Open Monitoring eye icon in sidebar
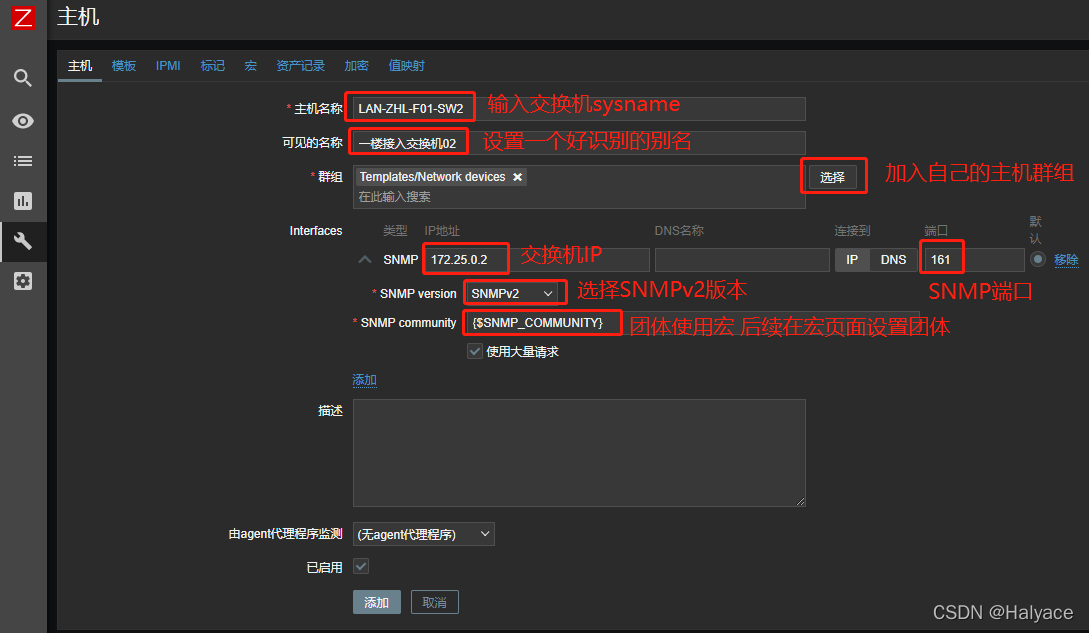1089x633 pixels. [23, 121]
